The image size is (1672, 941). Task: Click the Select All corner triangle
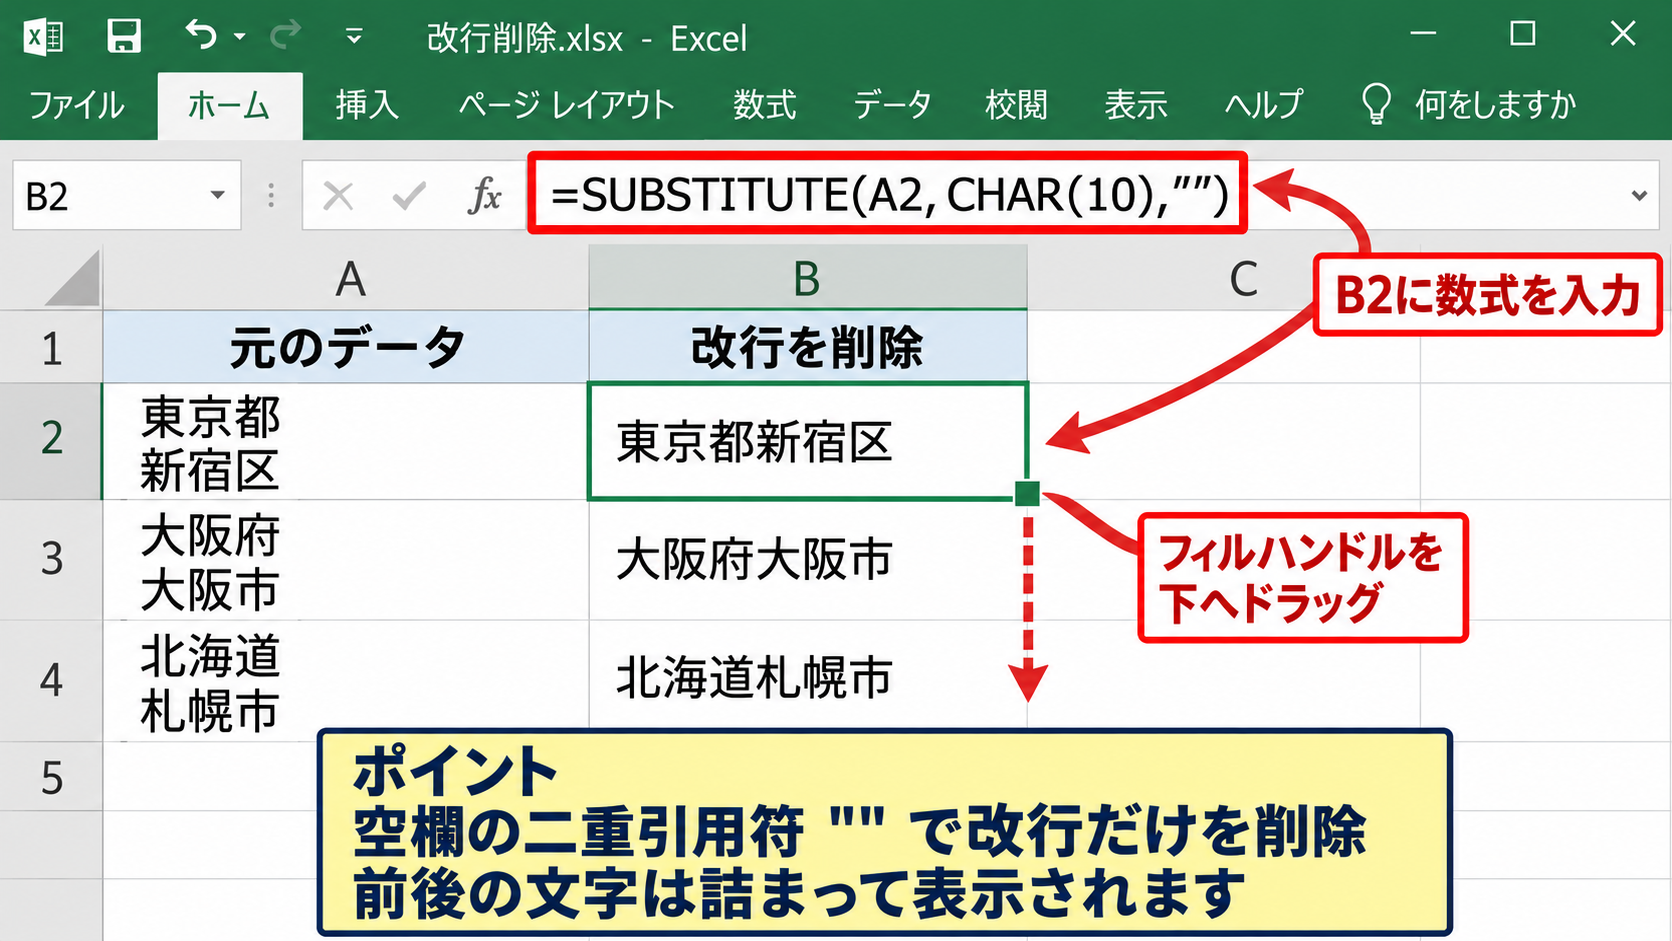tap(72, 278)
